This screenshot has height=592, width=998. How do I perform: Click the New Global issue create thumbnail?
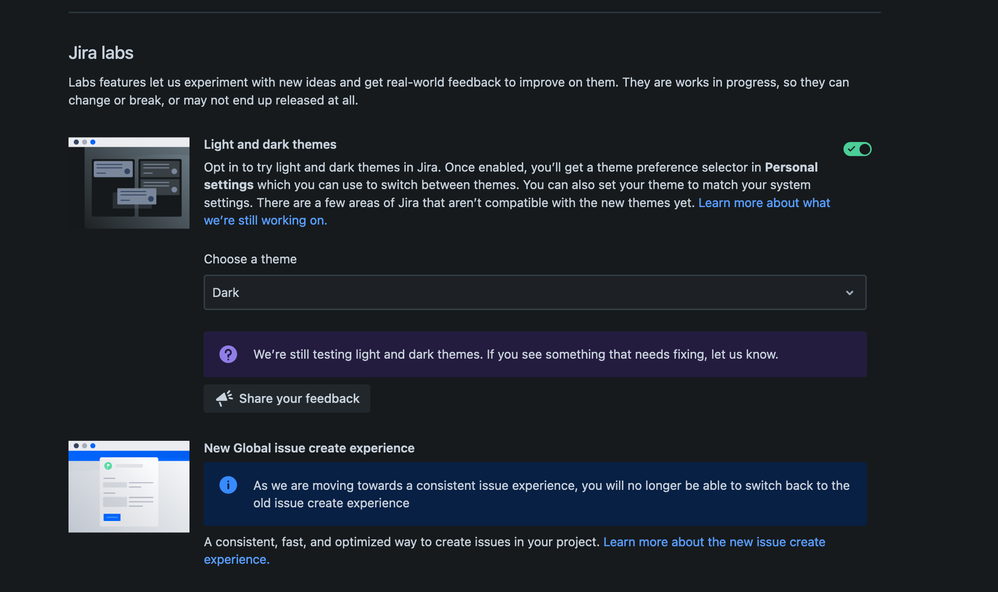coord(129,486)
